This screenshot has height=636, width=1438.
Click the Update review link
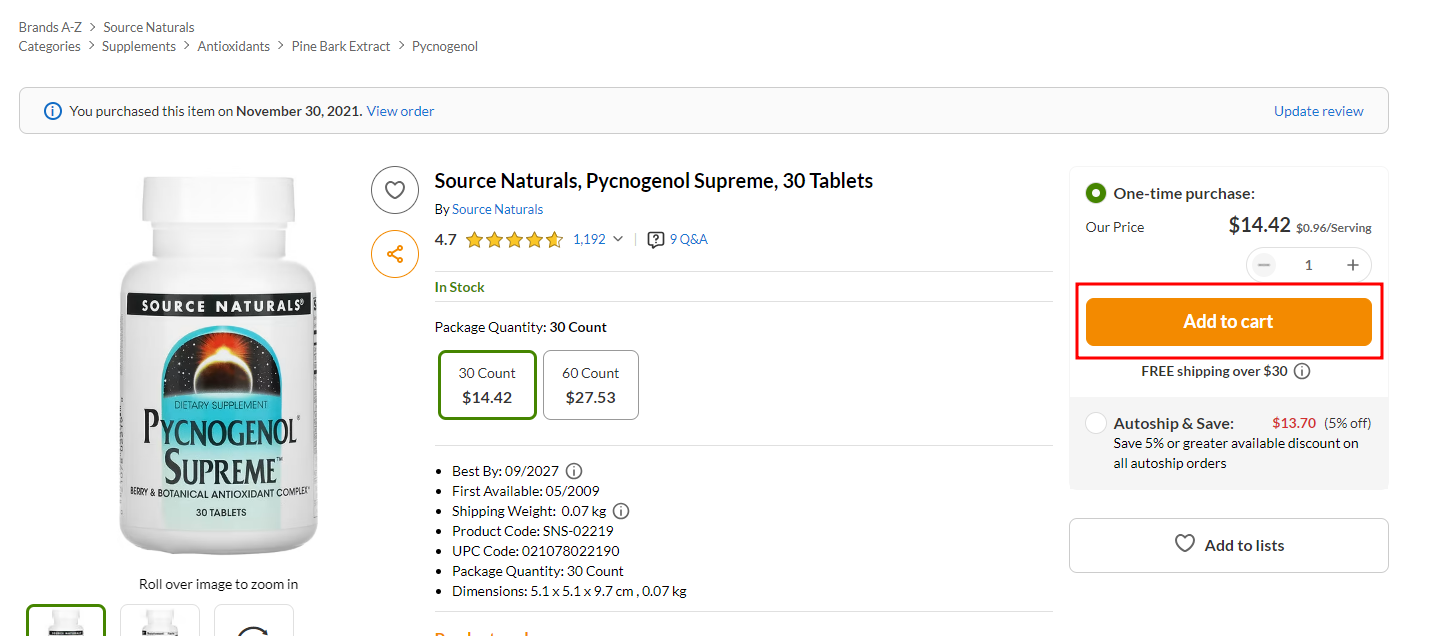click(1318, 111)
